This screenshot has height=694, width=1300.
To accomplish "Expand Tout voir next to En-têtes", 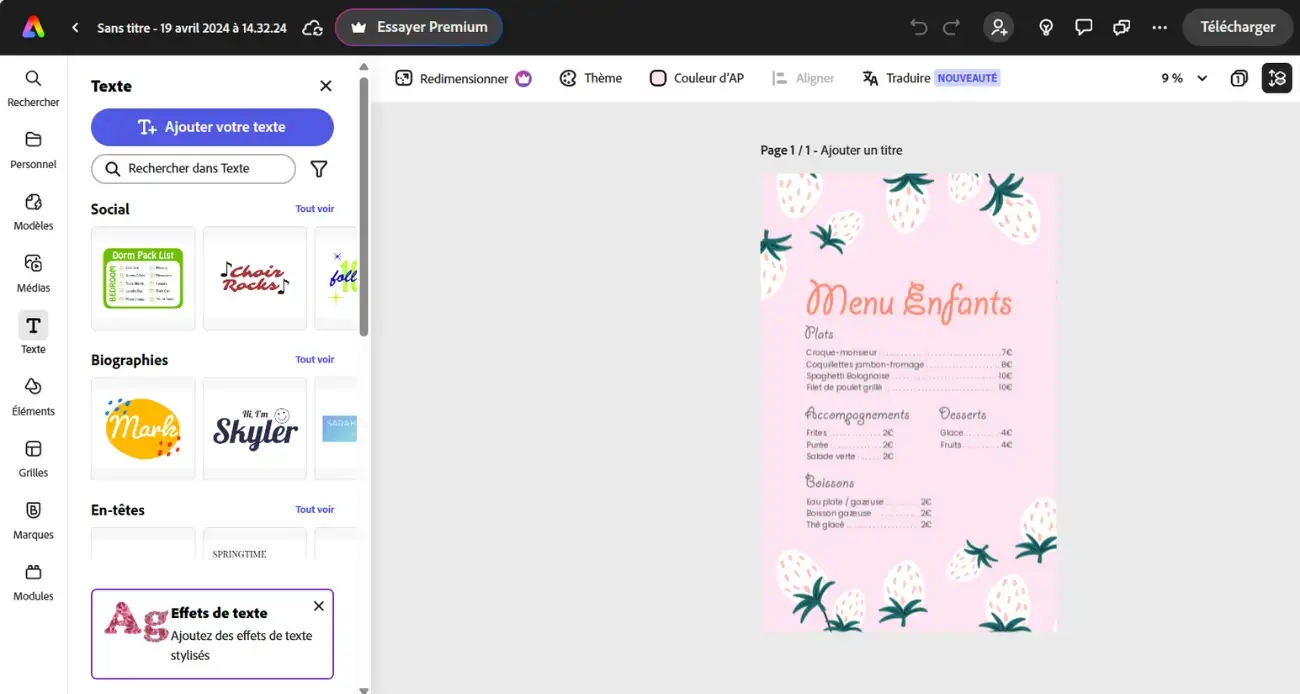I will (x=314, y=509).
